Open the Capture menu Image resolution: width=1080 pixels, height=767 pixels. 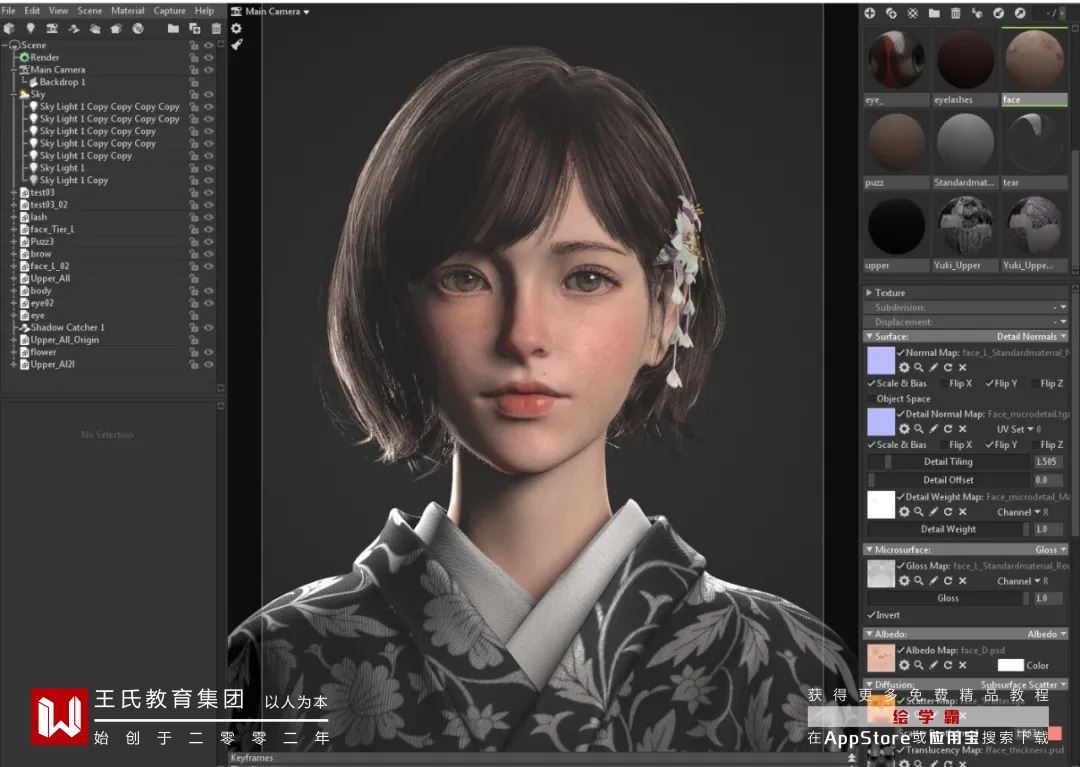(x=169, y=10)
